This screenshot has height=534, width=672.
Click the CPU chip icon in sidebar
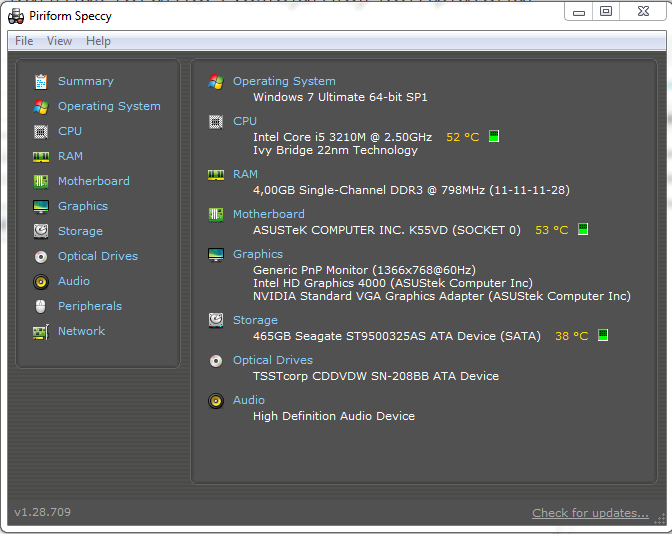[x=41, y=132]
